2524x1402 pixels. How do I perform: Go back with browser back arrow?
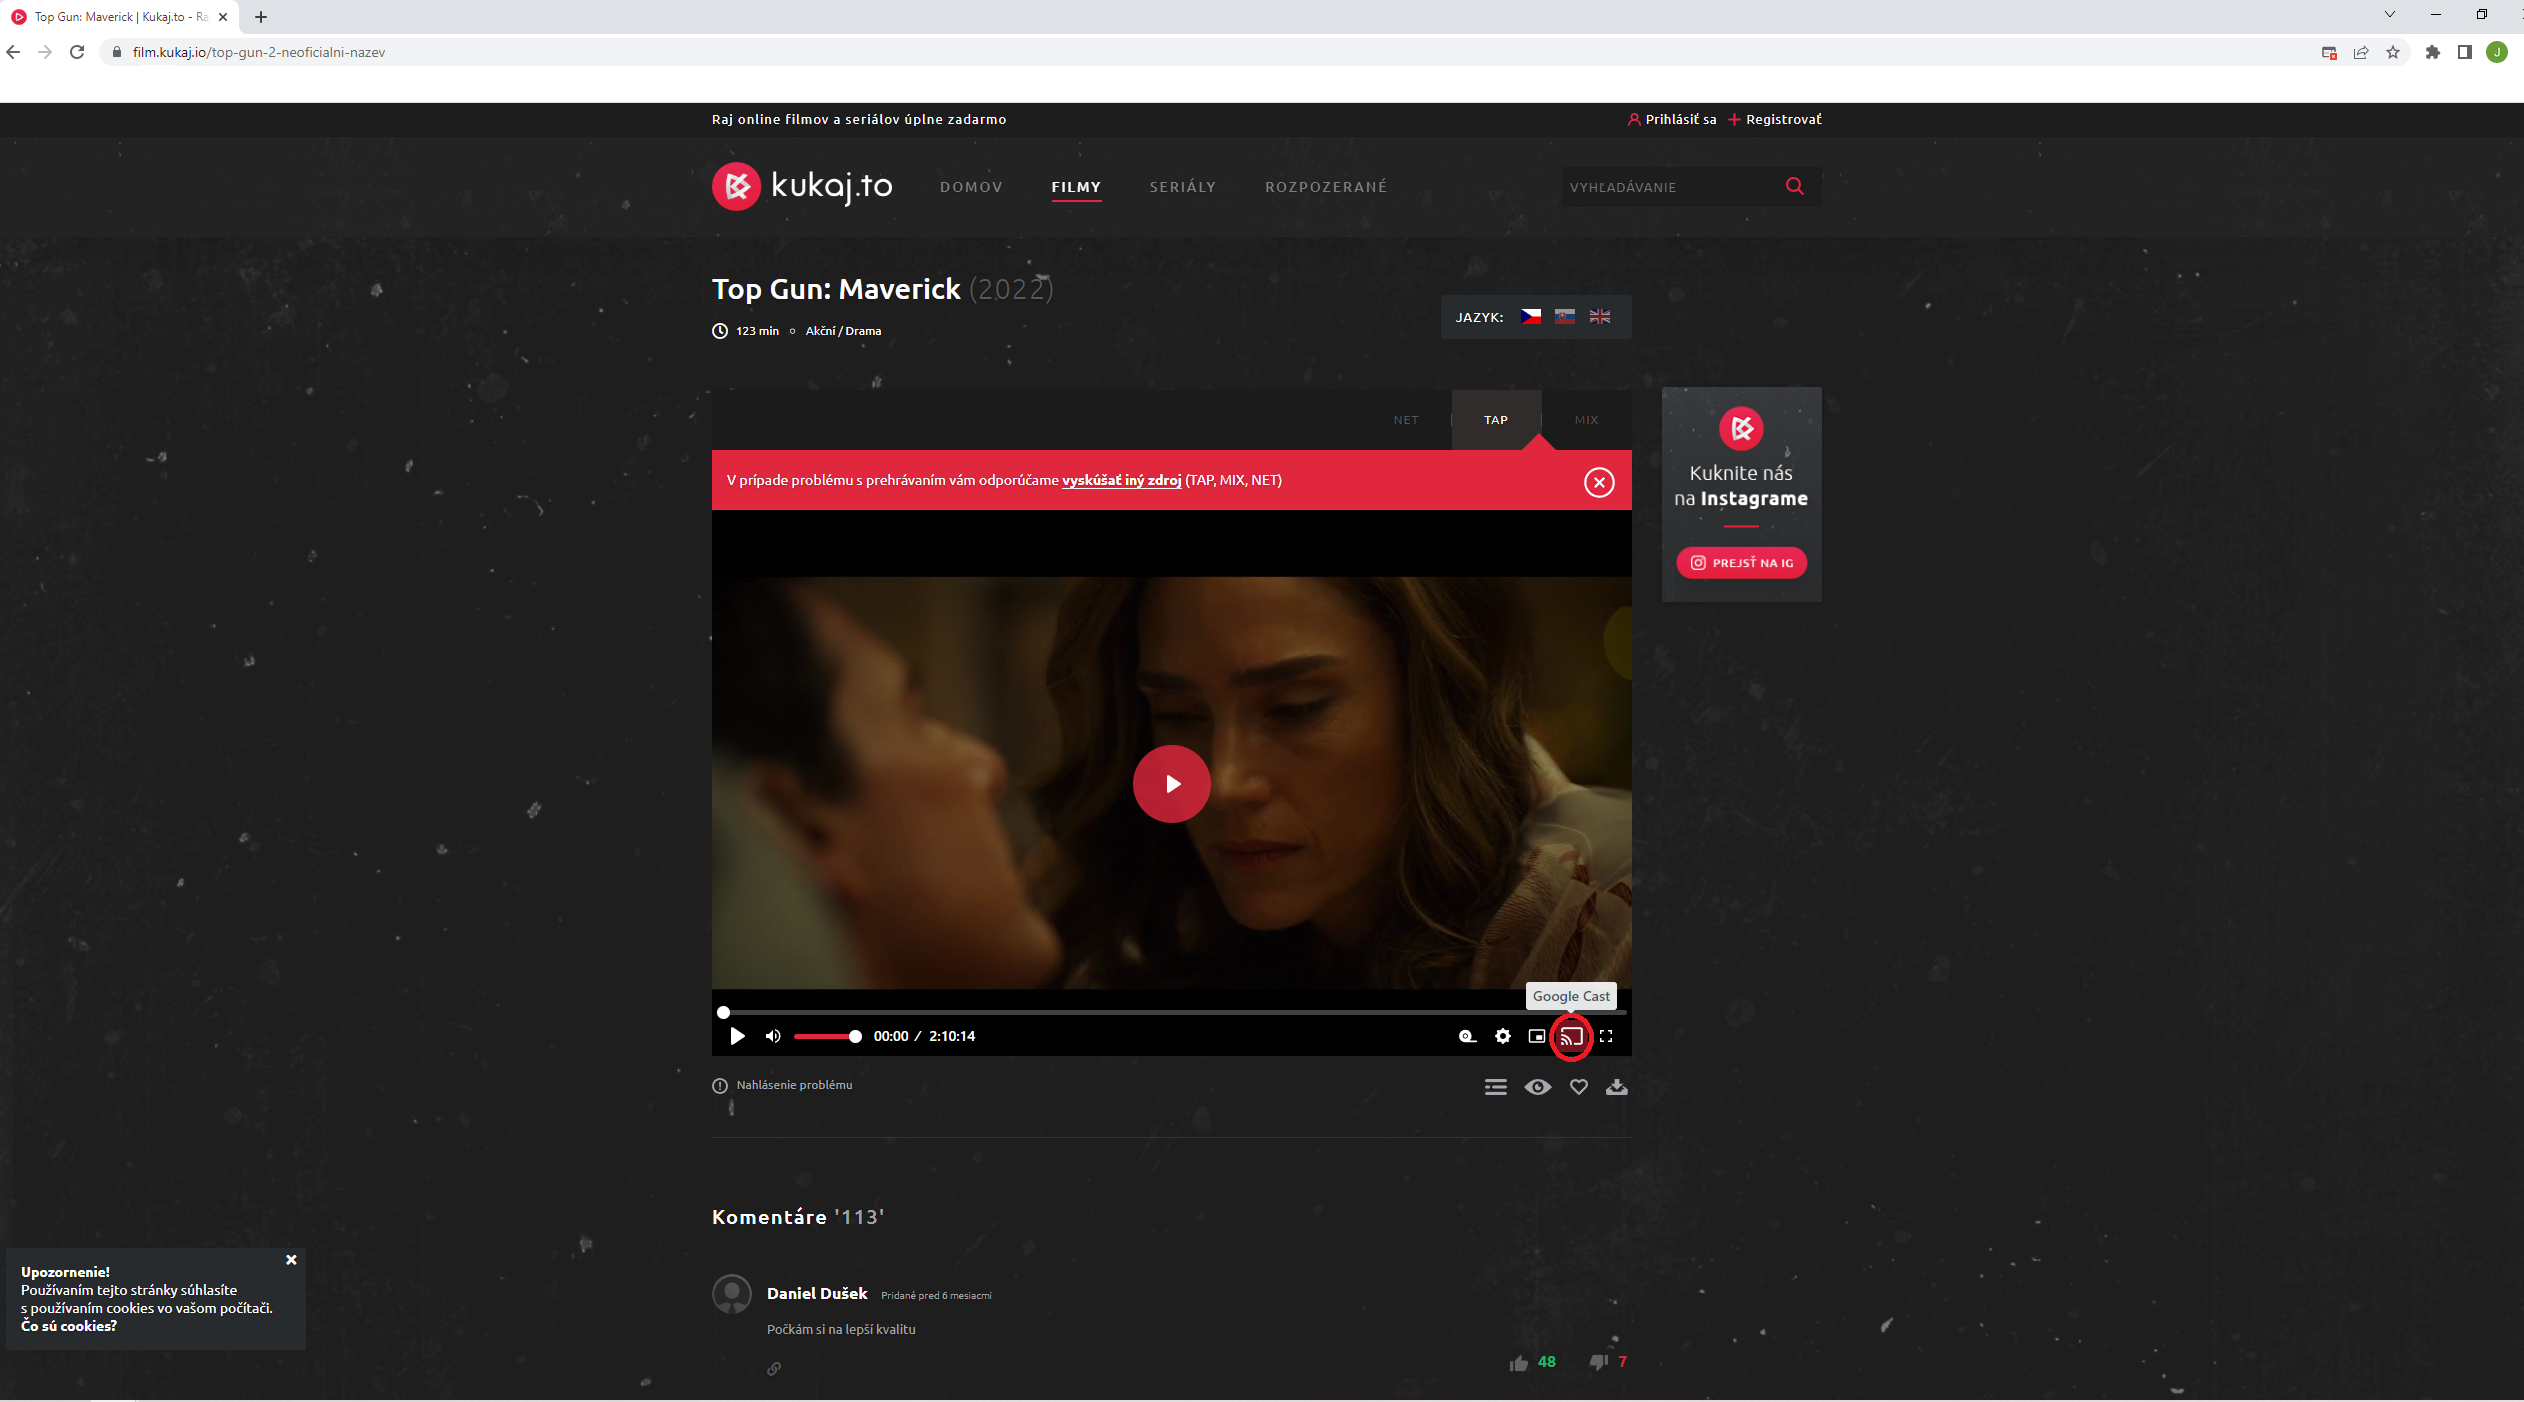click(x=13, y=52)
